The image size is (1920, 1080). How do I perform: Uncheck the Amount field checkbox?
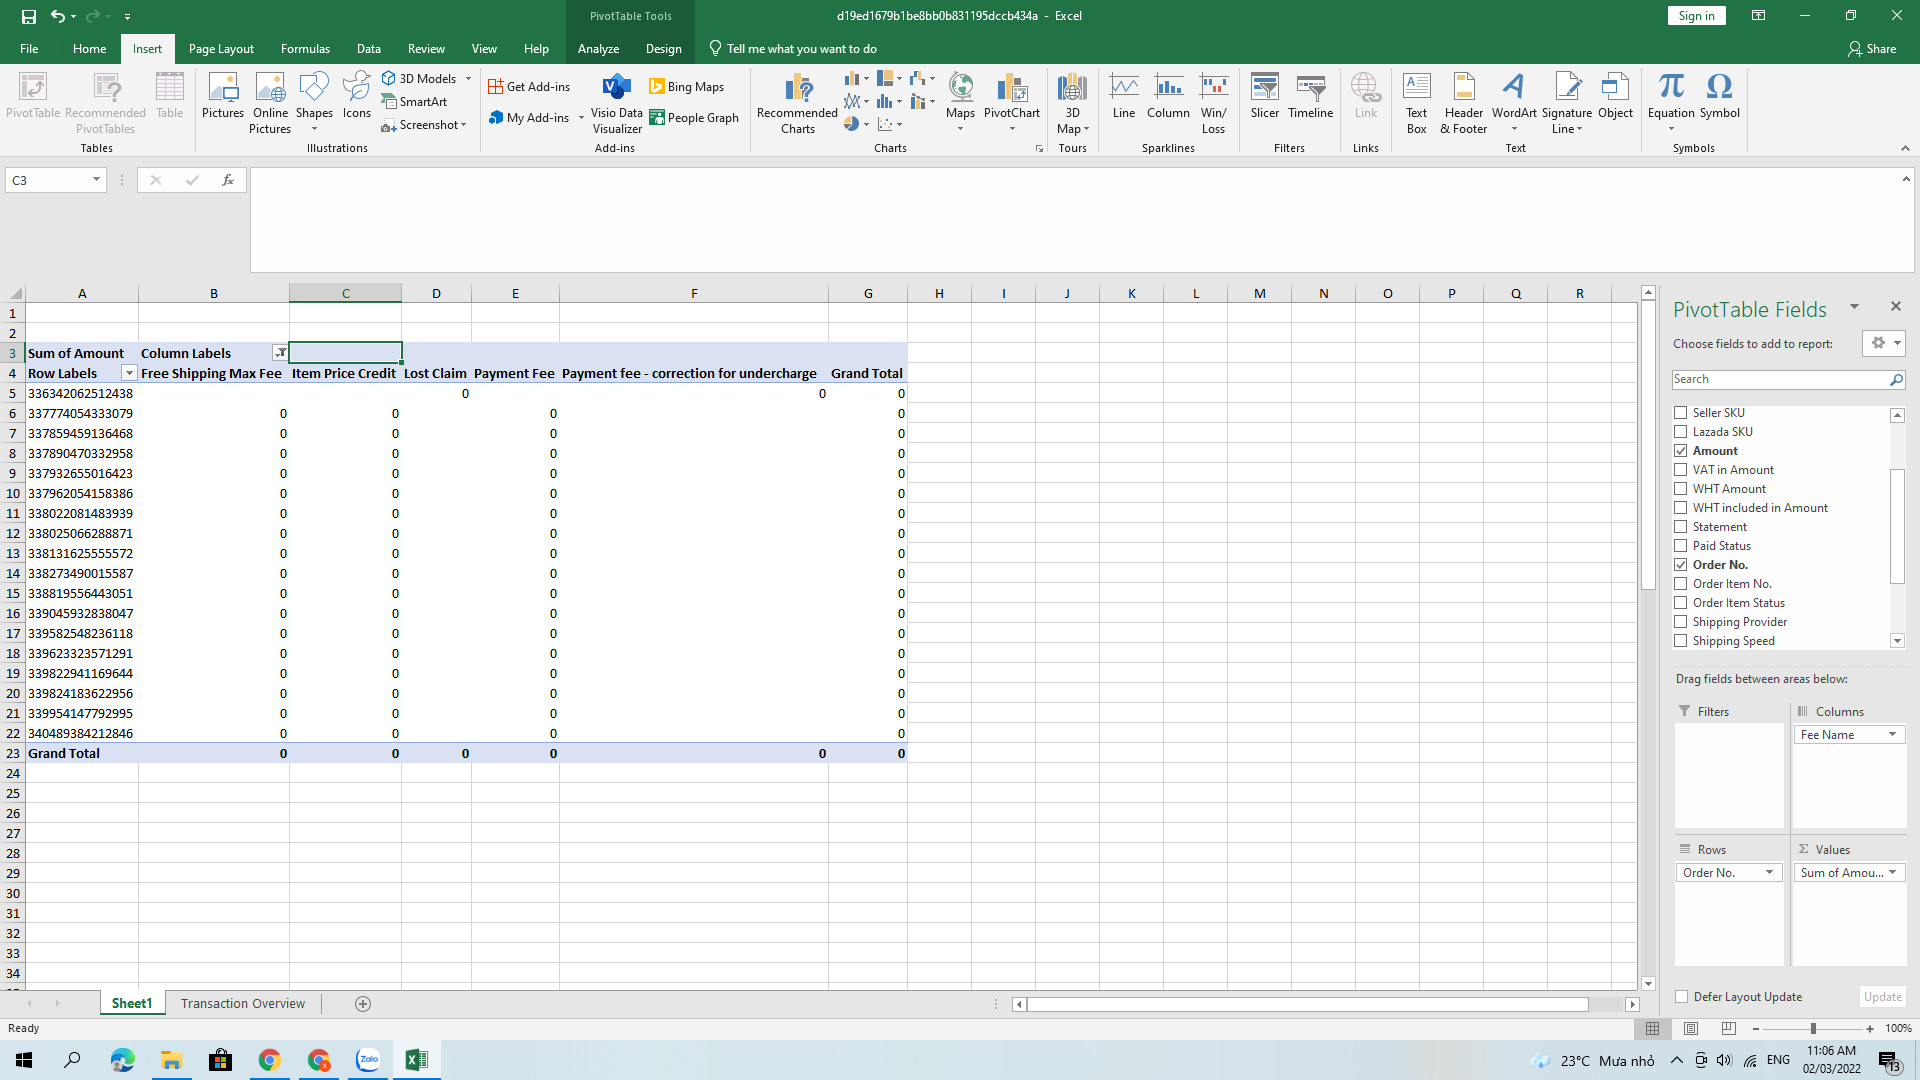[1681, 451]
